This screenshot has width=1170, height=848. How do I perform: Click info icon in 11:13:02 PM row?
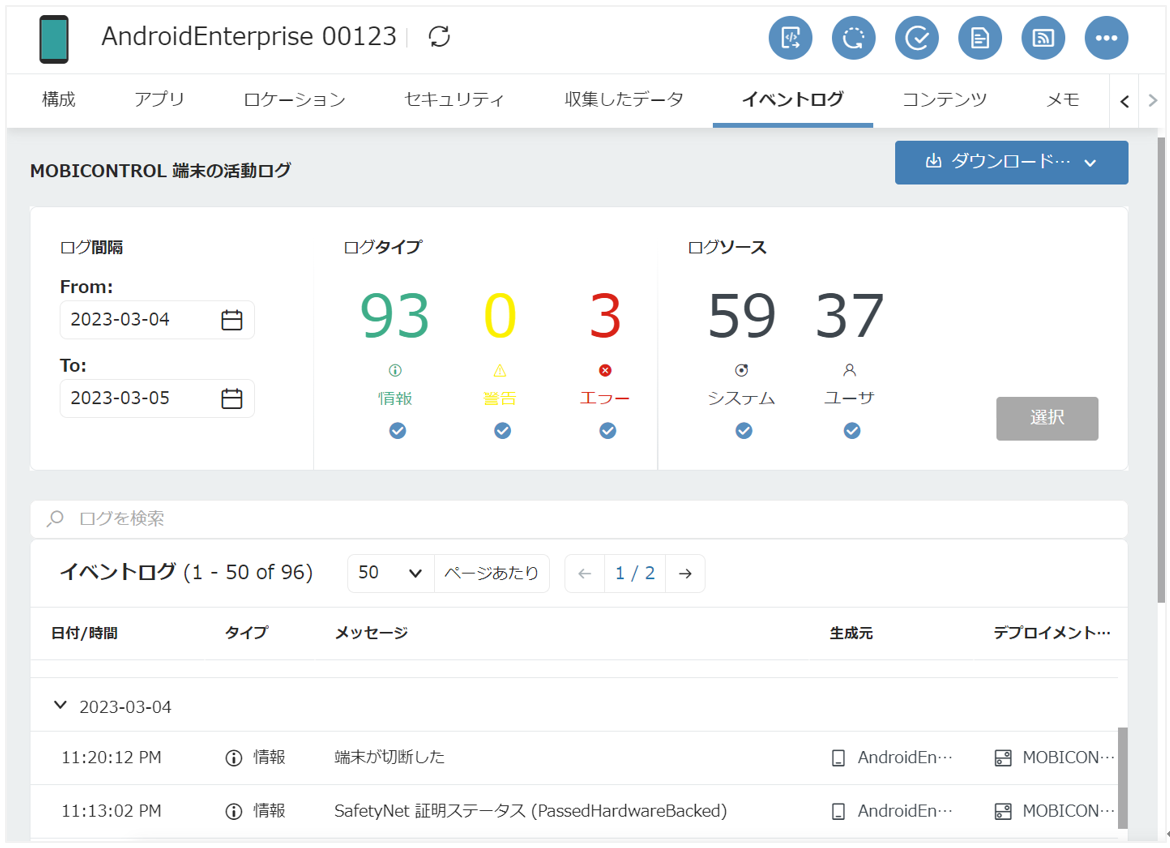(234, 811)
